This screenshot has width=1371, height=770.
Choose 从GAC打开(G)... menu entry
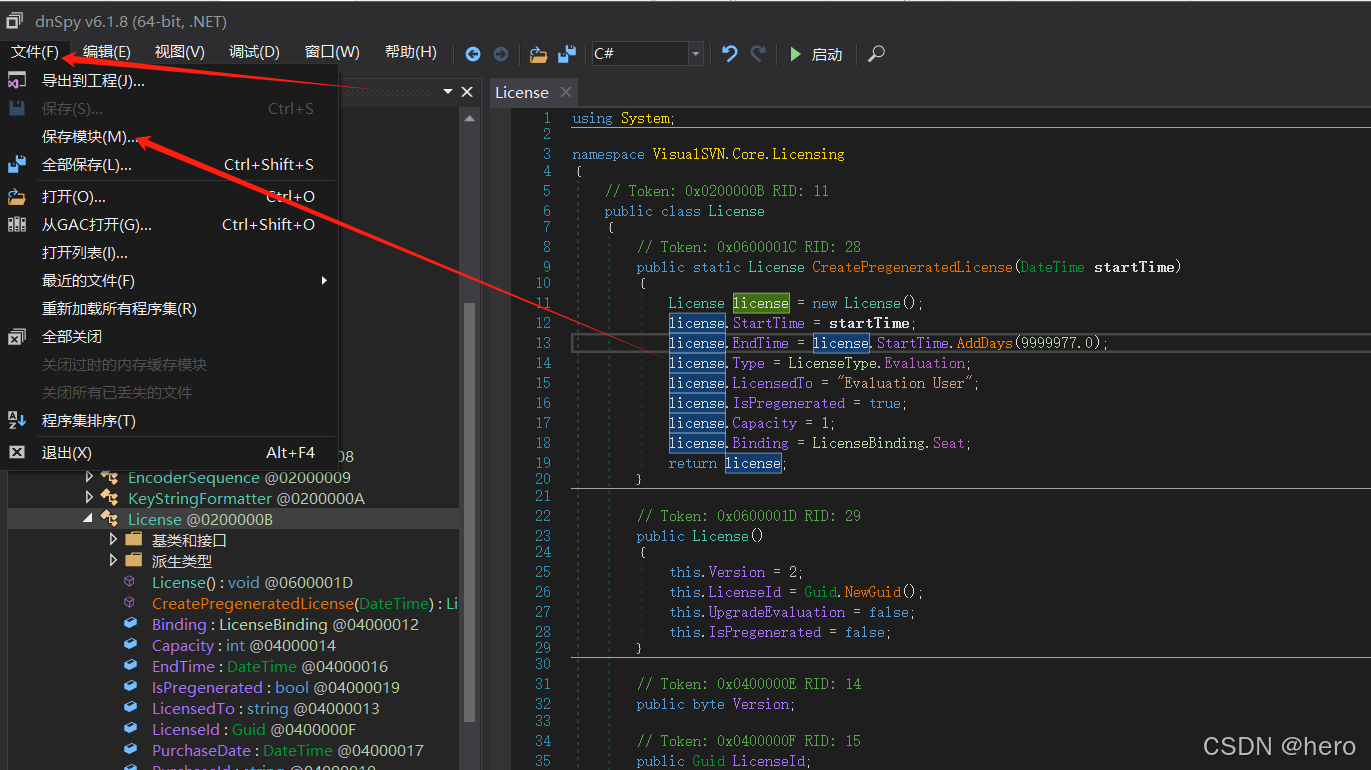pos(170,225)
